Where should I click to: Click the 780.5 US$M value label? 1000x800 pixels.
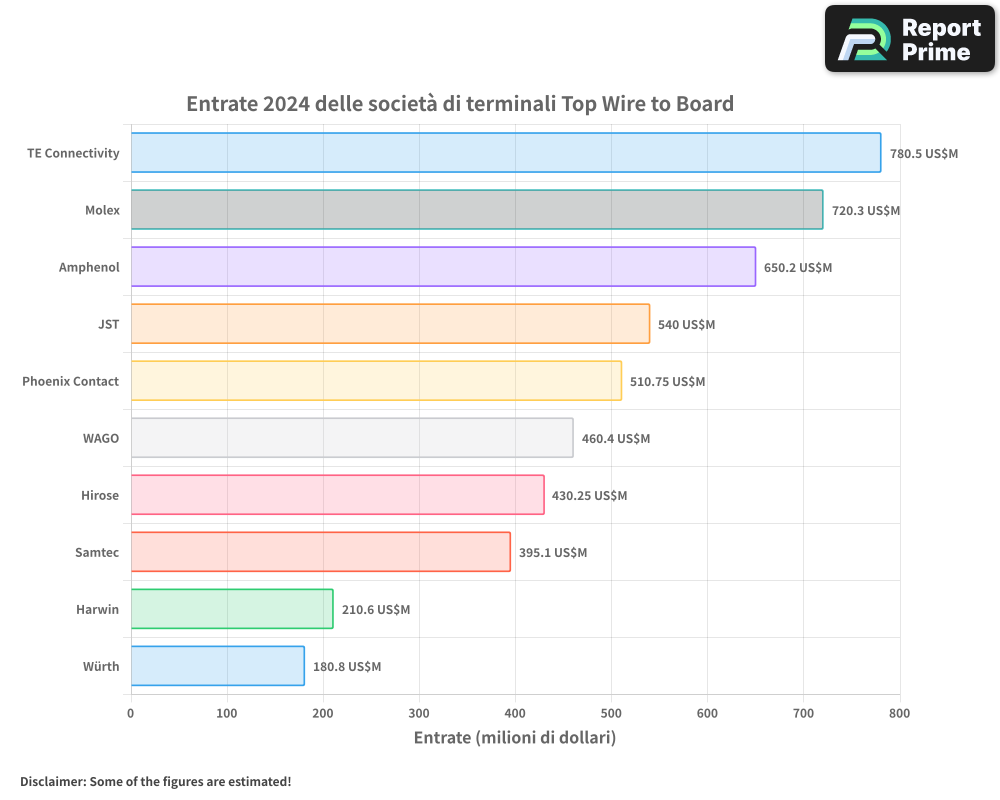point(924,154)
